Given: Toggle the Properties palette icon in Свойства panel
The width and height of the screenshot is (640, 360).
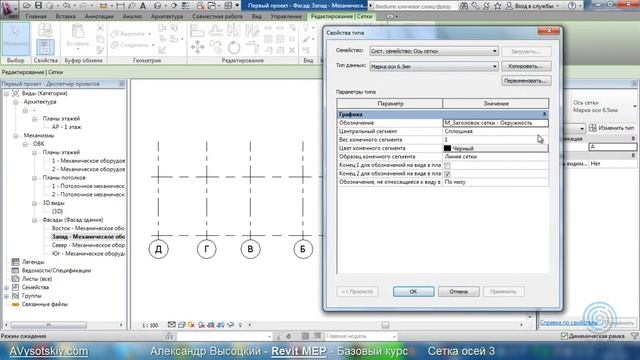Looking at the screenshot, I should [x=45, y=47].
